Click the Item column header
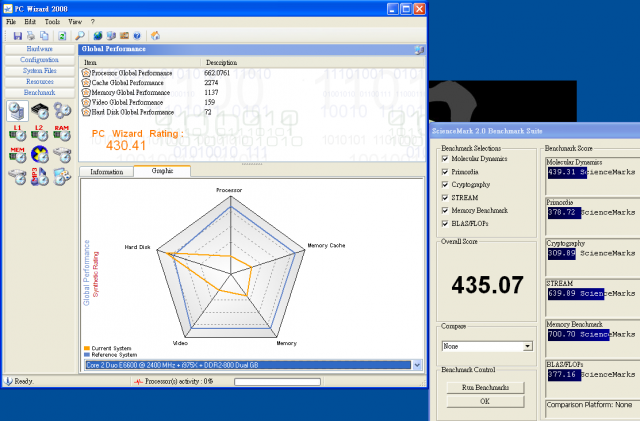 (140, 62)
